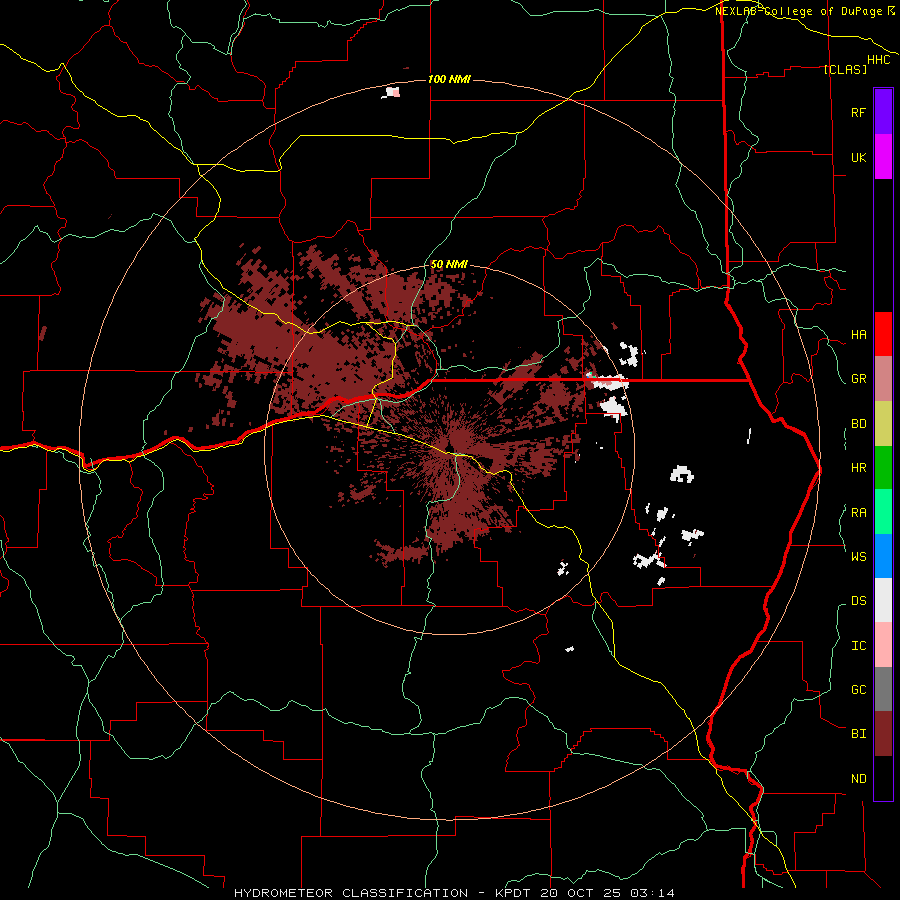The height and width of the screenshot is (900, 900).
Task: Click the [CLAS] unit label
Action: tap(845, 69)
